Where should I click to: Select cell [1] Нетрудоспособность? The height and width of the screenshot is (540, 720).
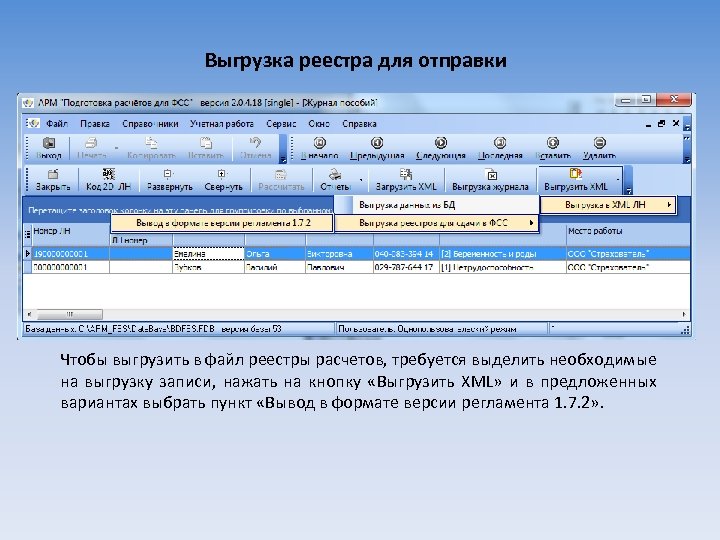pos(503,267)
